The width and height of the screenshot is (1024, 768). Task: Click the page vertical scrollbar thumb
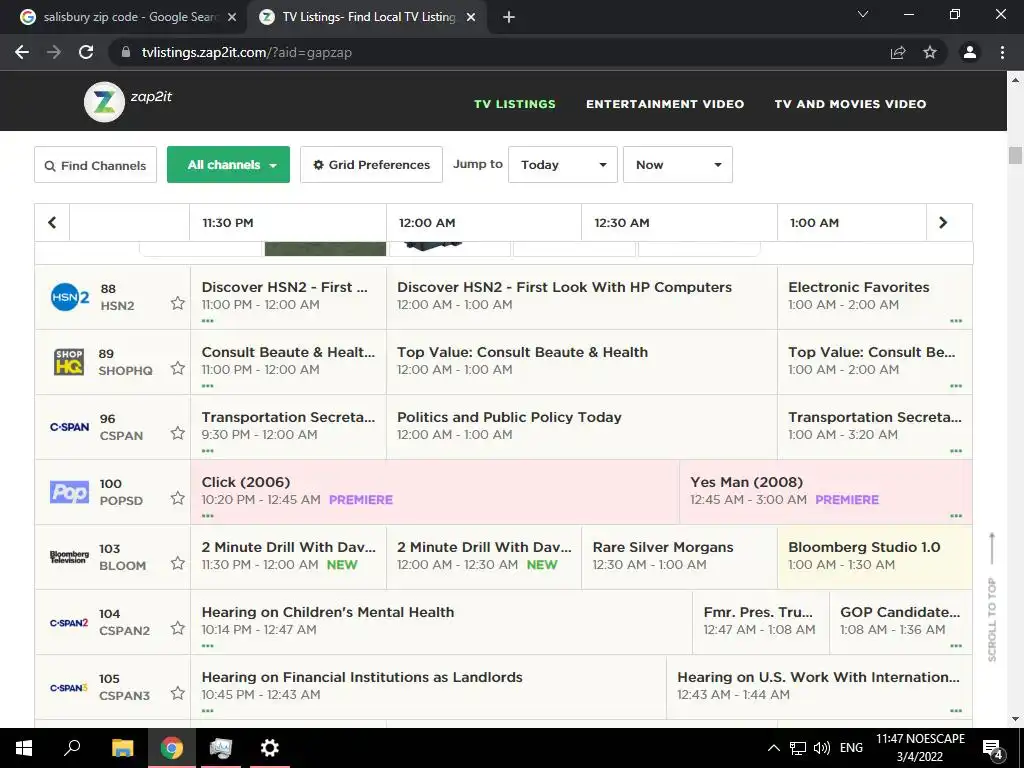coord(1015,155)
